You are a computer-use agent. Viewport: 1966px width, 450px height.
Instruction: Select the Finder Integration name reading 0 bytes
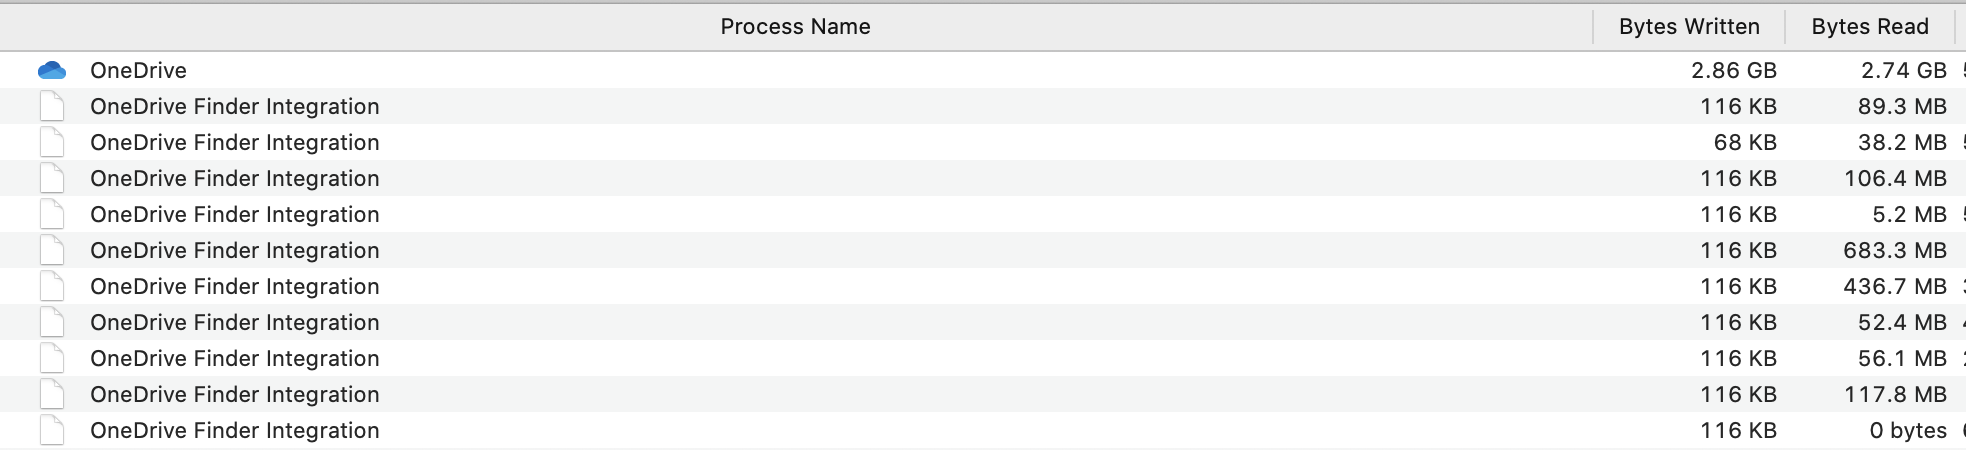pyautogui.click(x=235, y=430)
